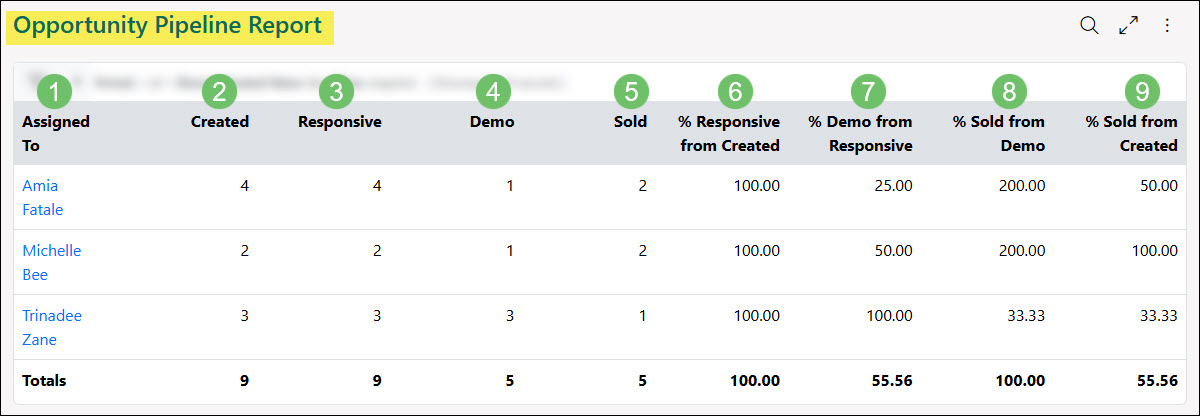The width and height of the screenshot is (1200, 416).
Task: Select the Totals row label
Action: (44, 381)
